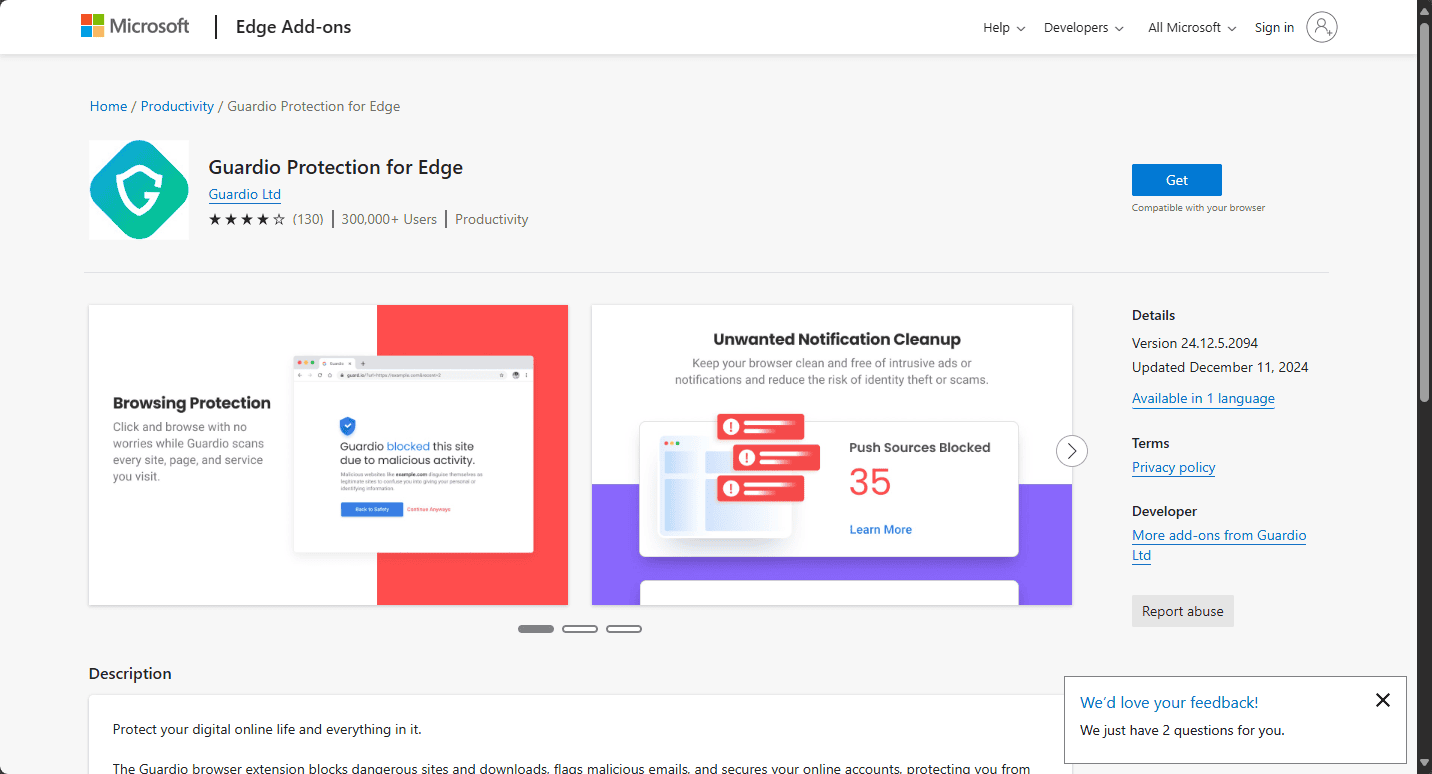Open the Productivity breadcrumb link
The width and height of the screenshot is (1432, 774).
coord(177,106)
